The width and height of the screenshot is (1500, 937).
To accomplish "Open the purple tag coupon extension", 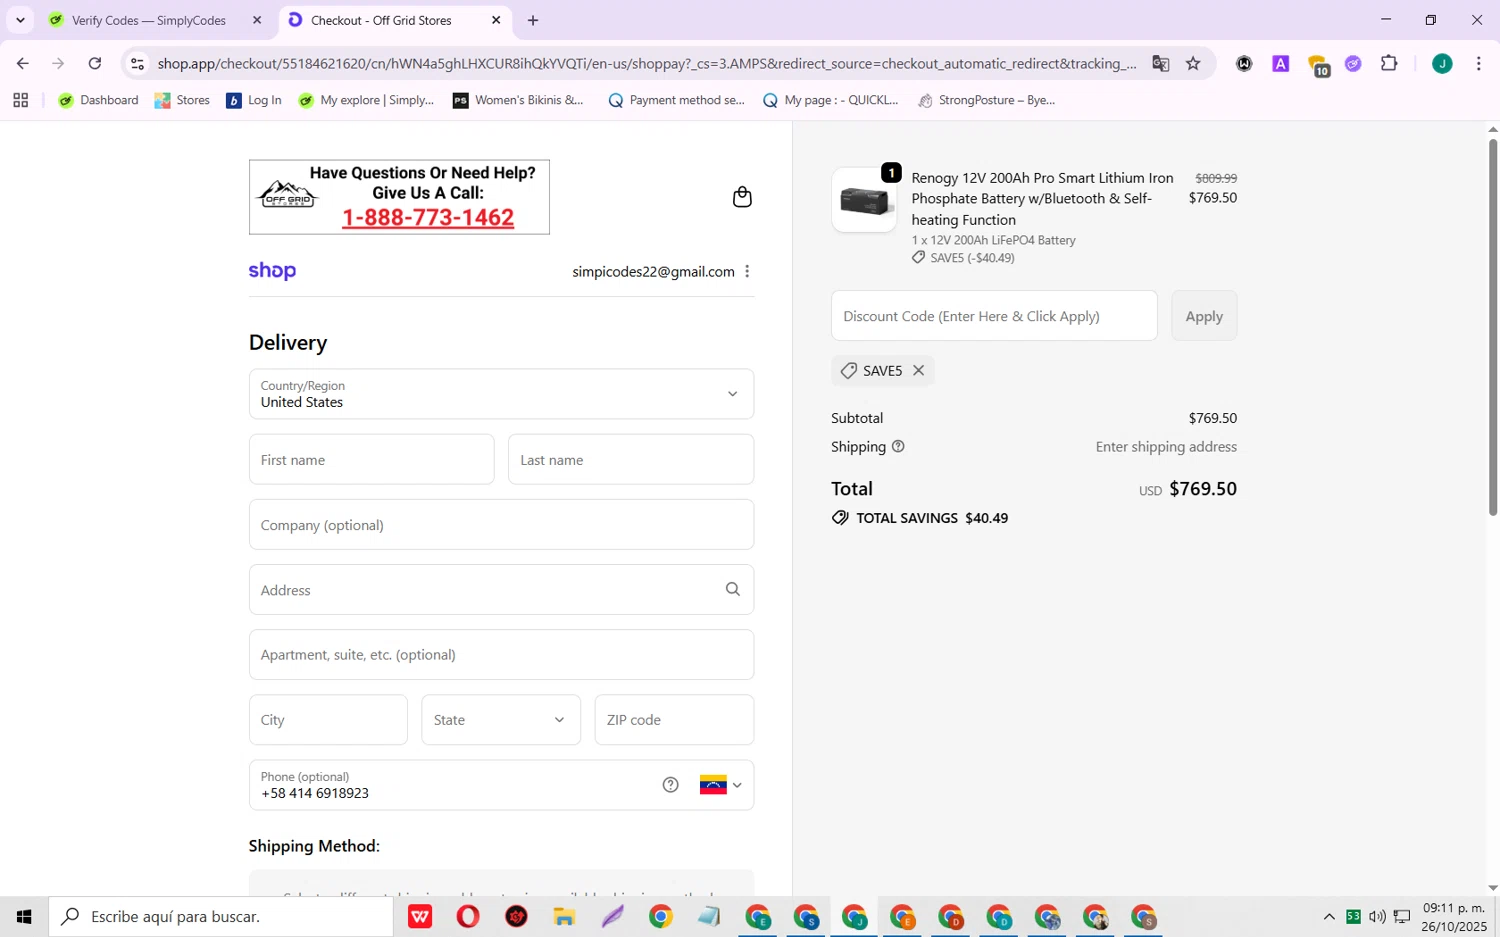I will click(1353, 63).
